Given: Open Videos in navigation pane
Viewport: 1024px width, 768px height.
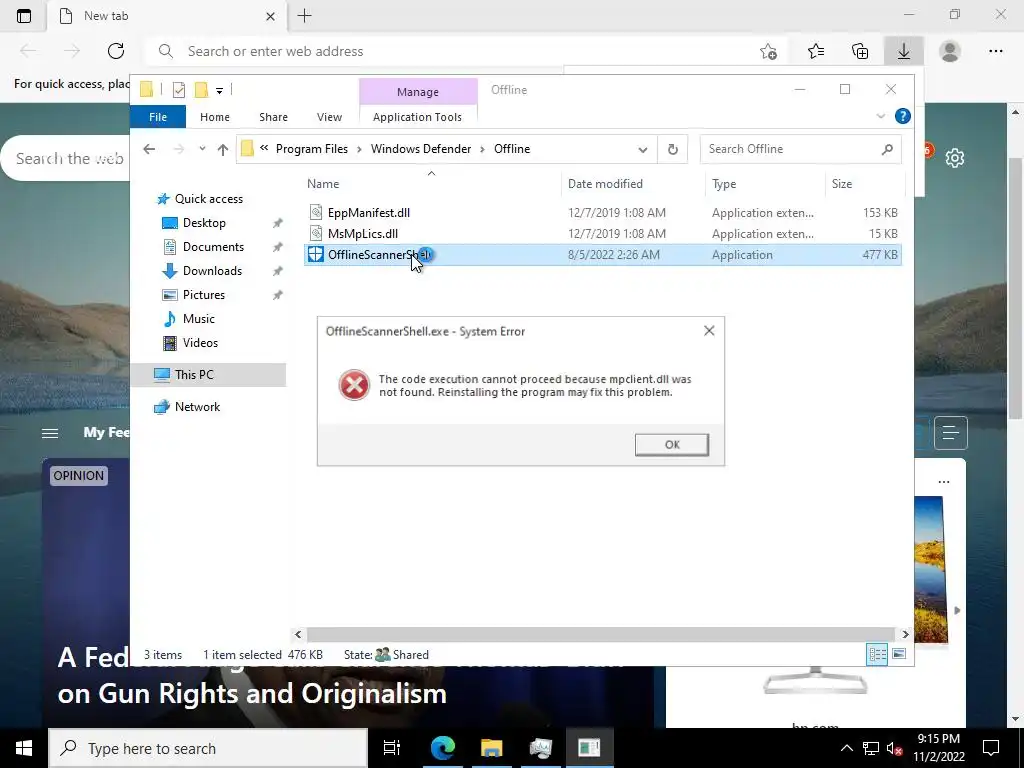Looking at the screenshot, I should click(200, 343).
